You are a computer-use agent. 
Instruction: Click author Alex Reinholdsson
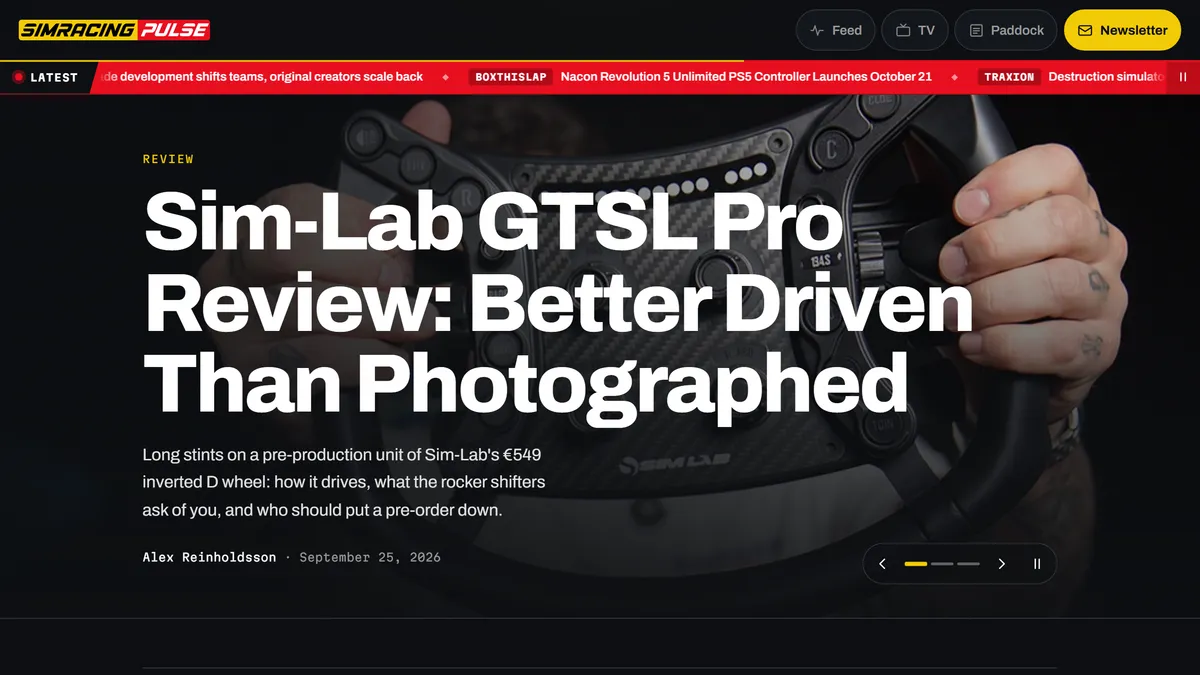pos(209,557)
